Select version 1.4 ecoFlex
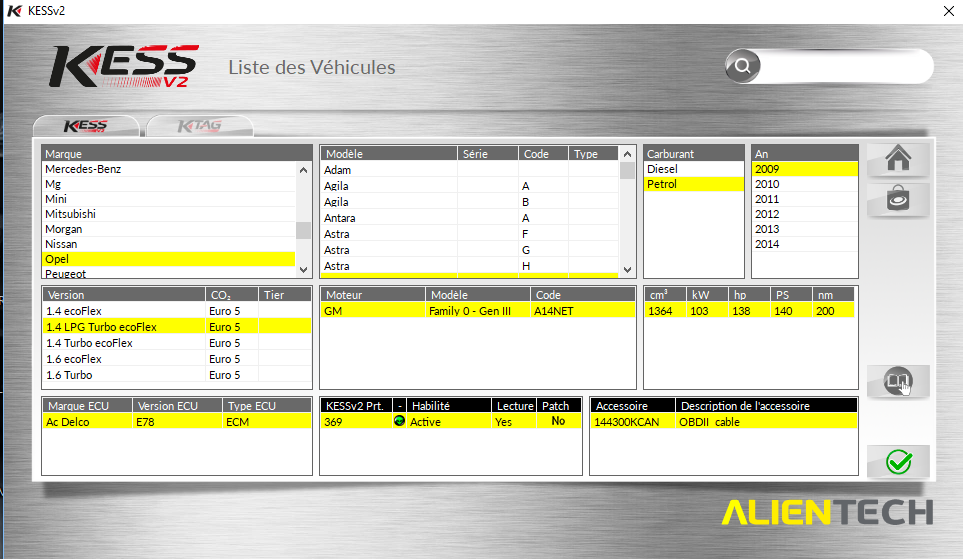Viewport: 963px width, 559px height. (x=177, y=311)
